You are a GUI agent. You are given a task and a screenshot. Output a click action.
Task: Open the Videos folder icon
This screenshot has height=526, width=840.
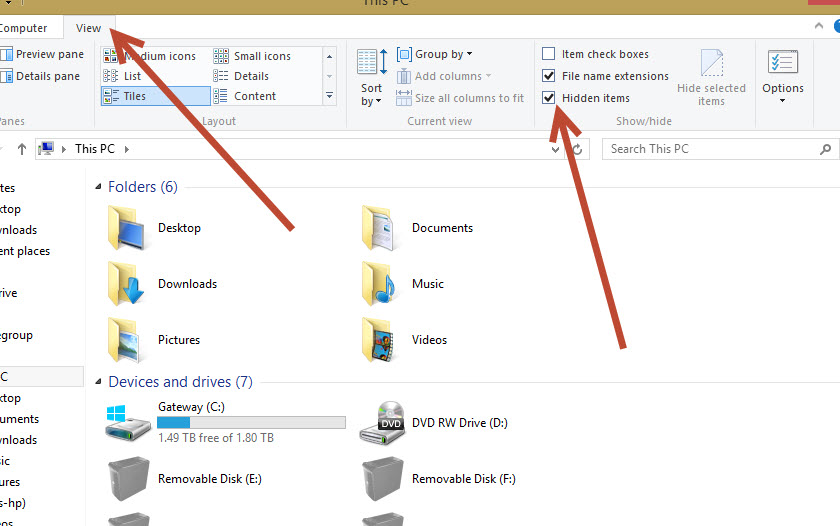tap(381, 340)
